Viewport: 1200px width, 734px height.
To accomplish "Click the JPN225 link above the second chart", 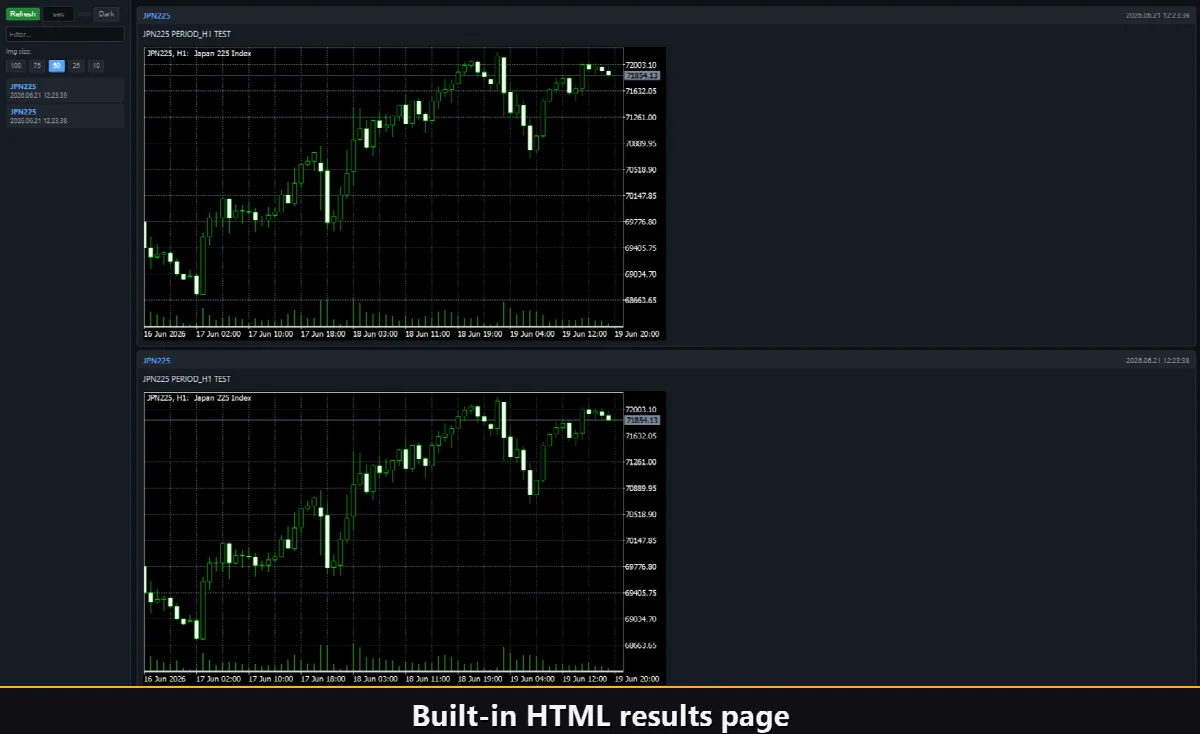I will point(156,360).
